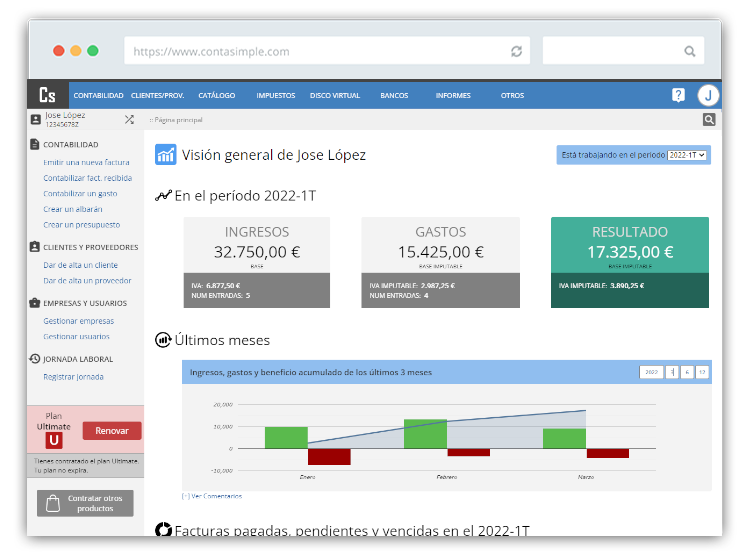Viewport: 750px width, 552px height.
Task: Click the Página principal breadcrumb
Action: 176,120
